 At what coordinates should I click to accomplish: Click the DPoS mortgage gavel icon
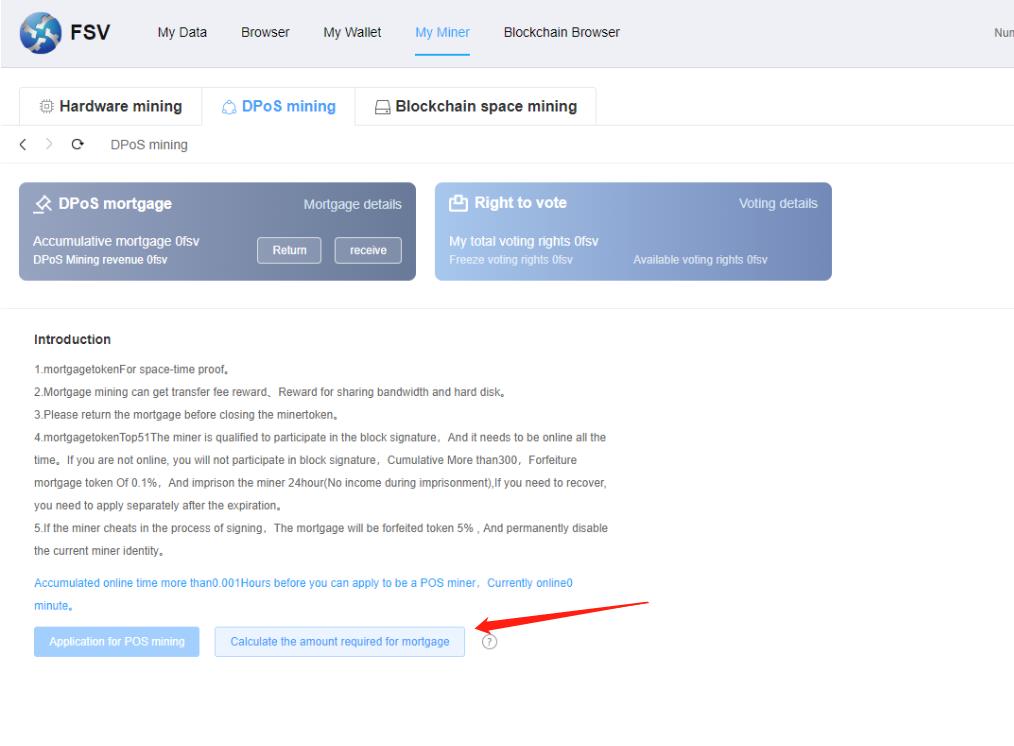coord(43,204)
